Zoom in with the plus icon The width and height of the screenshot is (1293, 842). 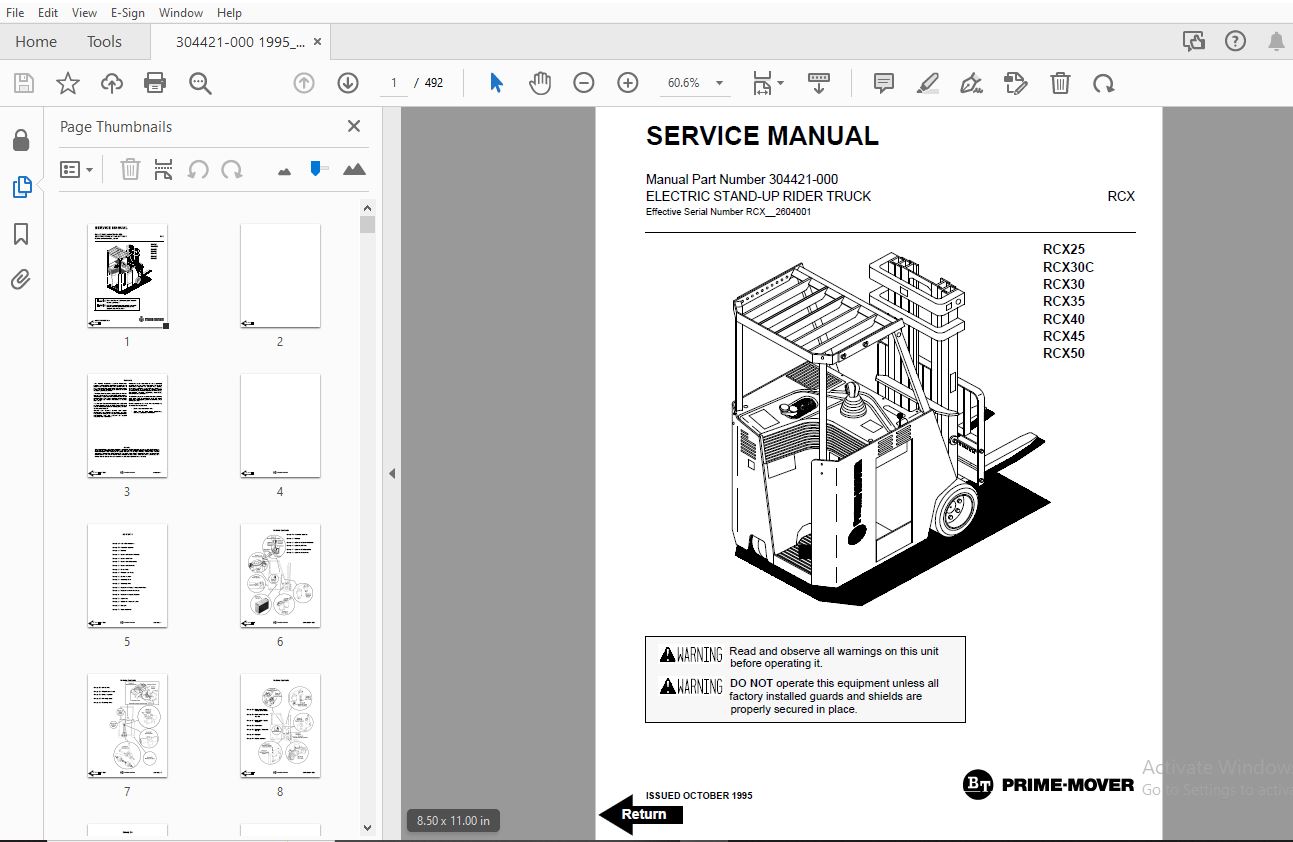click(628, 83)
